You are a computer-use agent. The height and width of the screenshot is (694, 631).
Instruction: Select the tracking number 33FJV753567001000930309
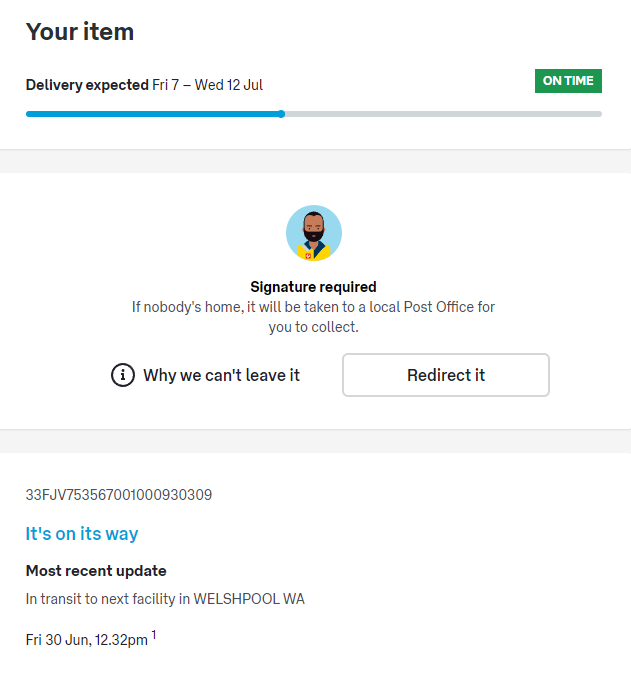(119, 495)
